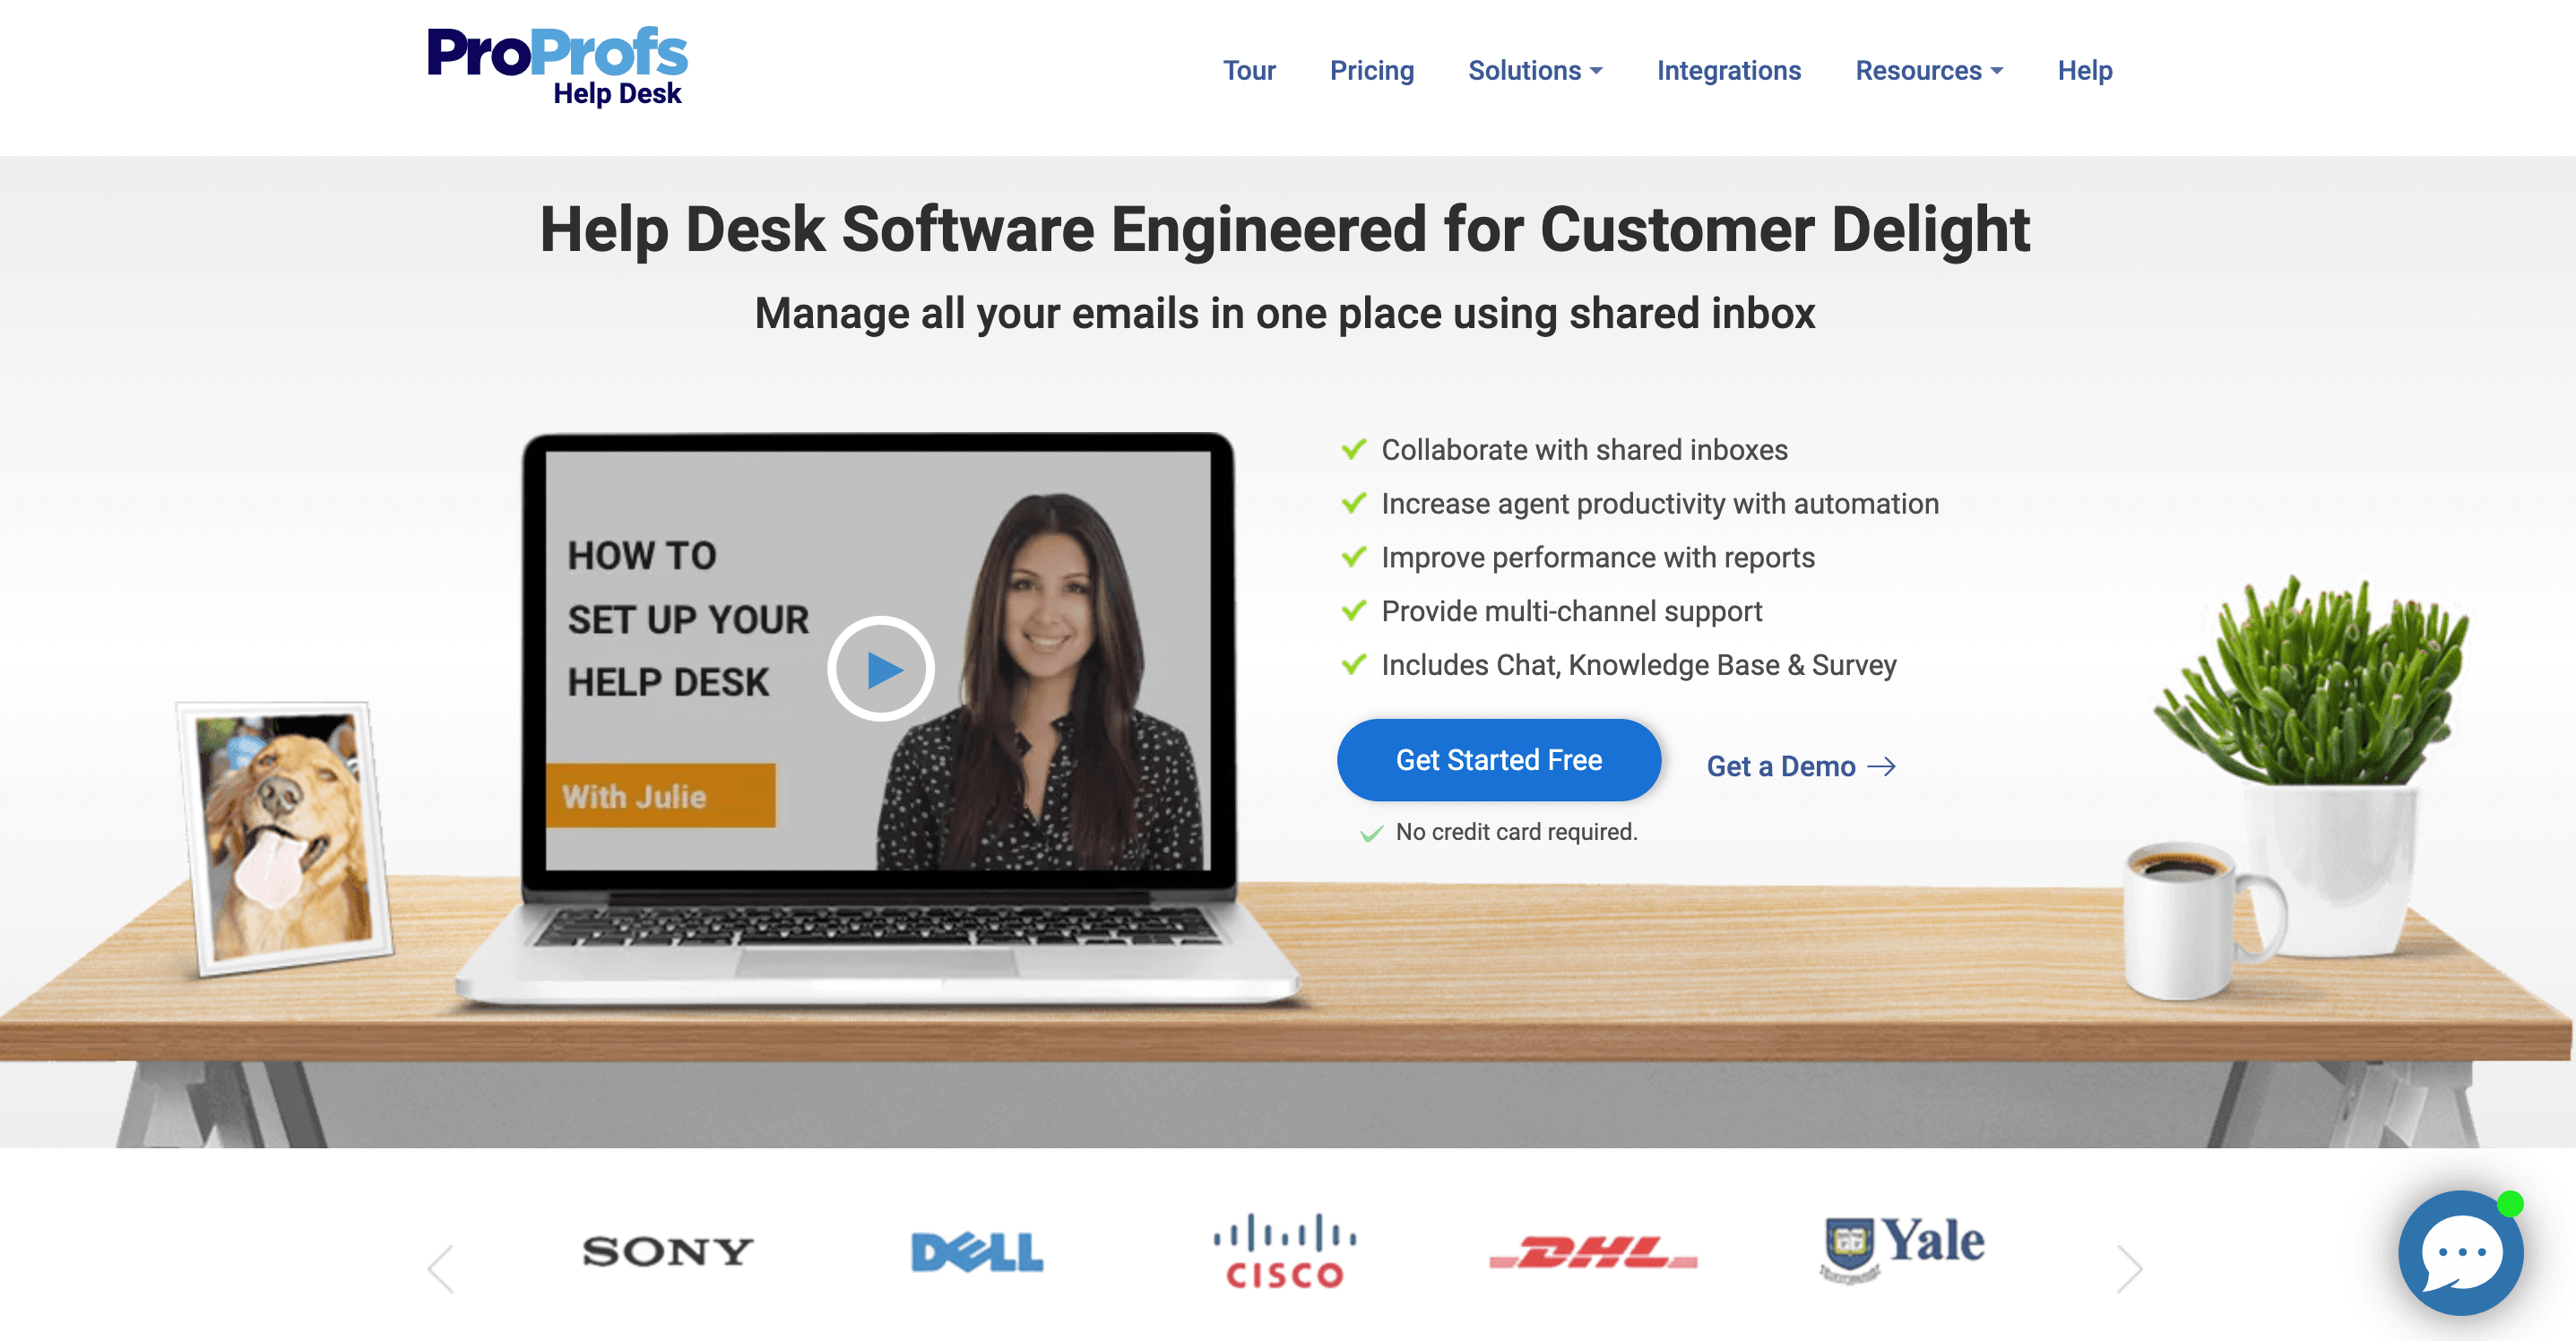
Task: Click the play button on the video
Action: (x=877, y=666)
